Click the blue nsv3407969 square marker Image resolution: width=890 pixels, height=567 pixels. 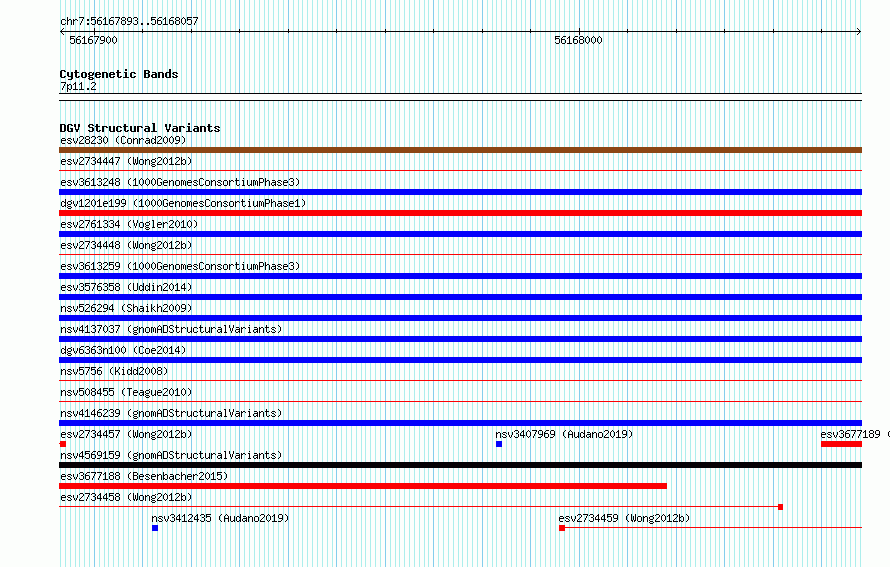pyautogui.click(x=499, y=444)
